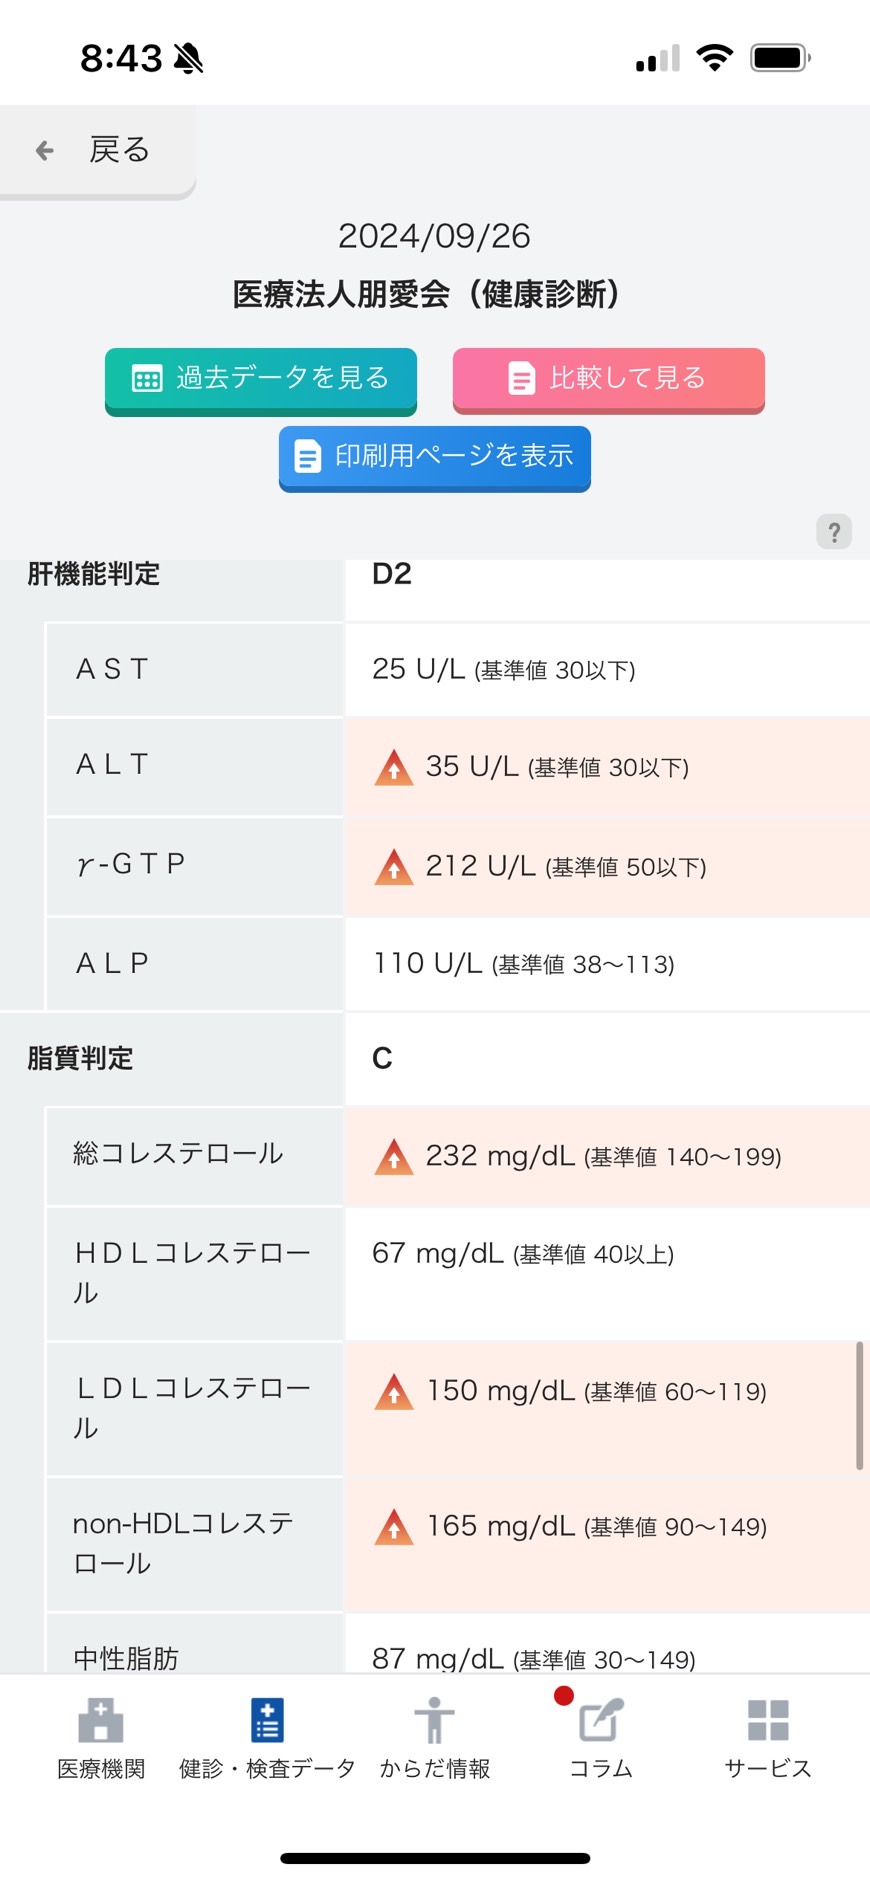Go back using the 戻る label
Viewport: 870px width, 1882px height.
click(120, 150)
